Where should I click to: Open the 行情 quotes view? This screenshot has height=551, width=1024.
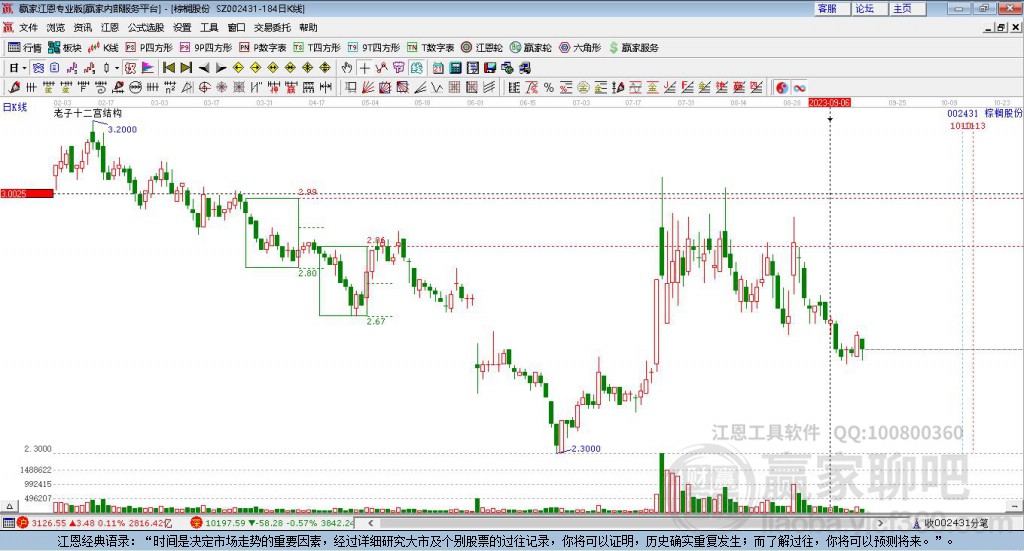tap(24, 48)
